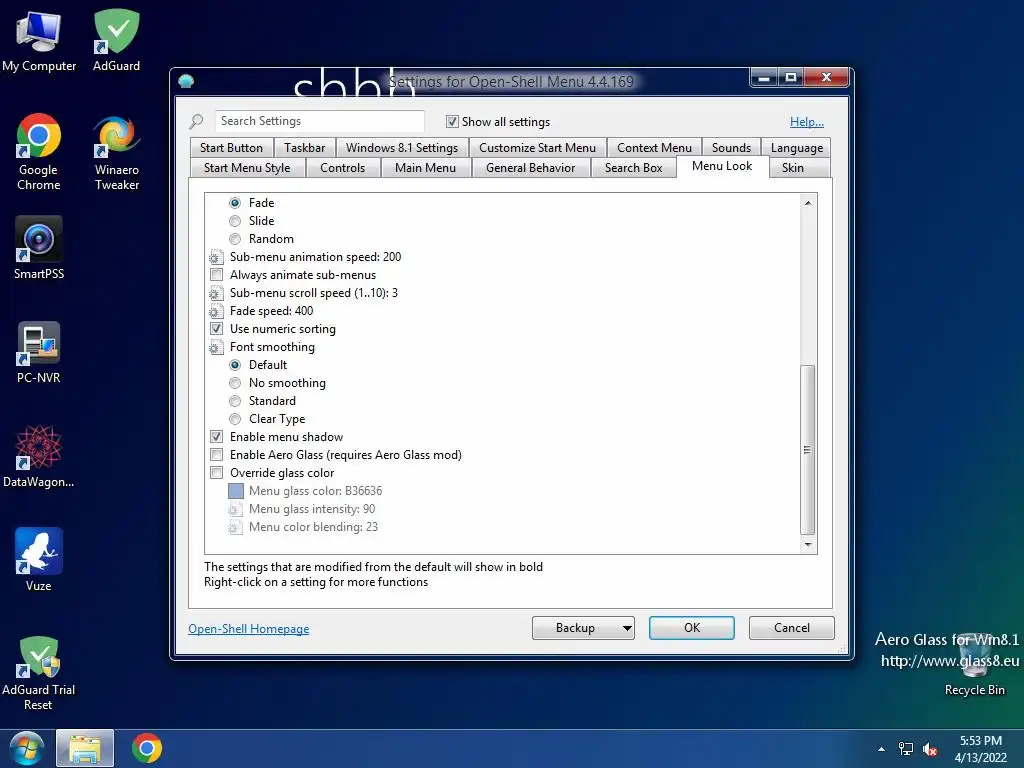The width and height of the screenshot is (1024, 768).
Task: Toggle Use numeric sorting checkbox
Action: (216, 329)
